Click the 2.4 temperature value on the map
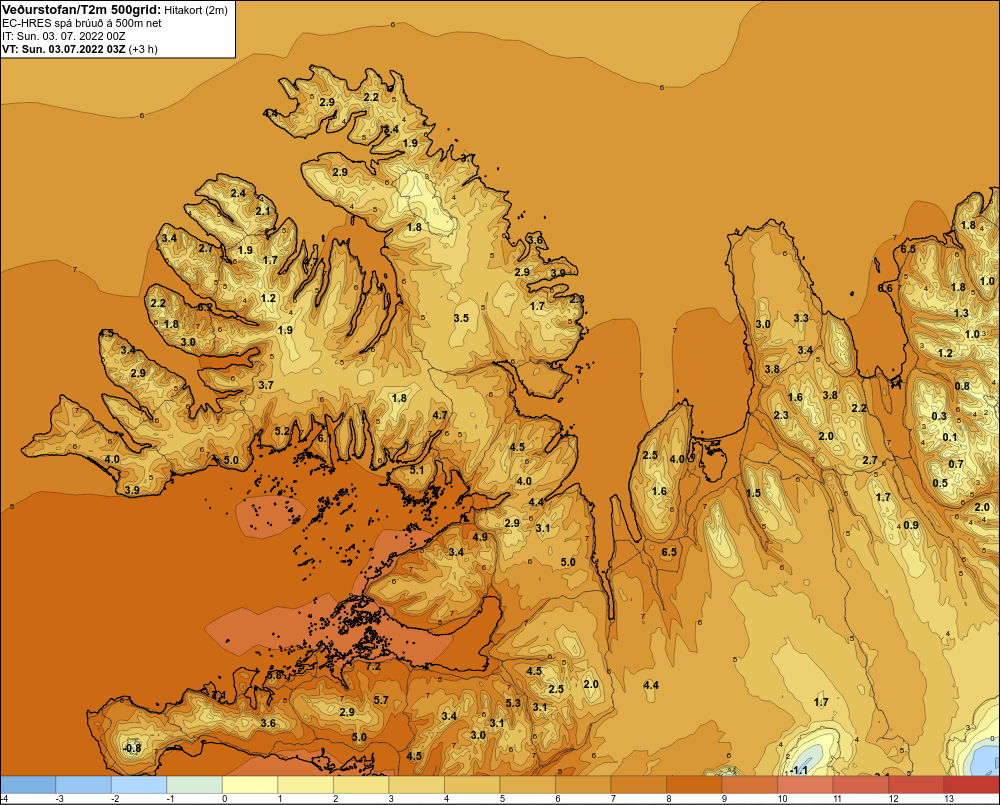 pyautogui.click(x=238, y=193)
